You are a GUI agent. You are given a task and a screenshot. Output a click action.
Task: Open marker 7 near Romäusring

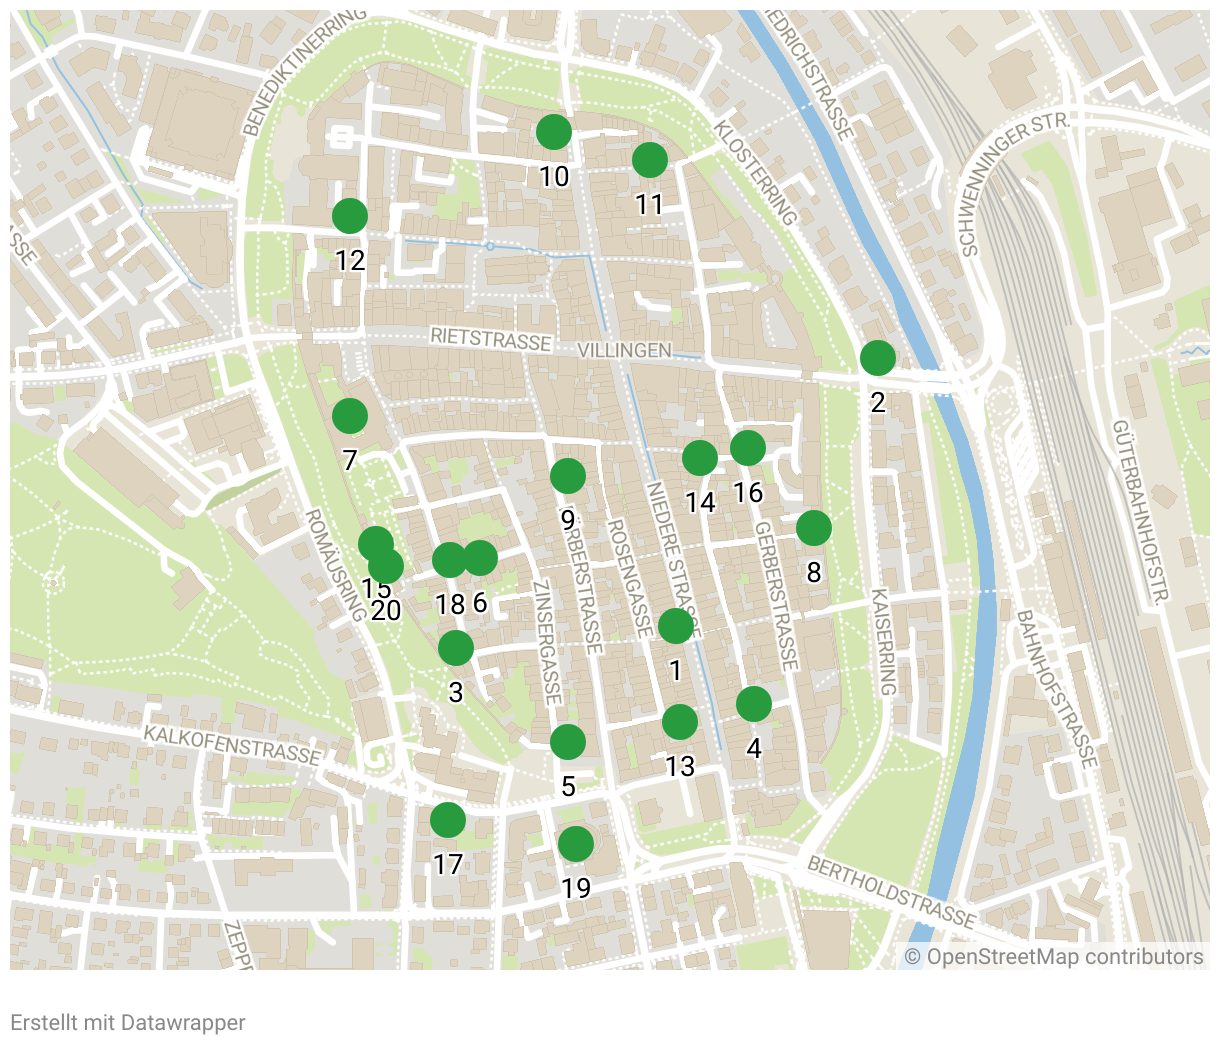tap(350, 416)
